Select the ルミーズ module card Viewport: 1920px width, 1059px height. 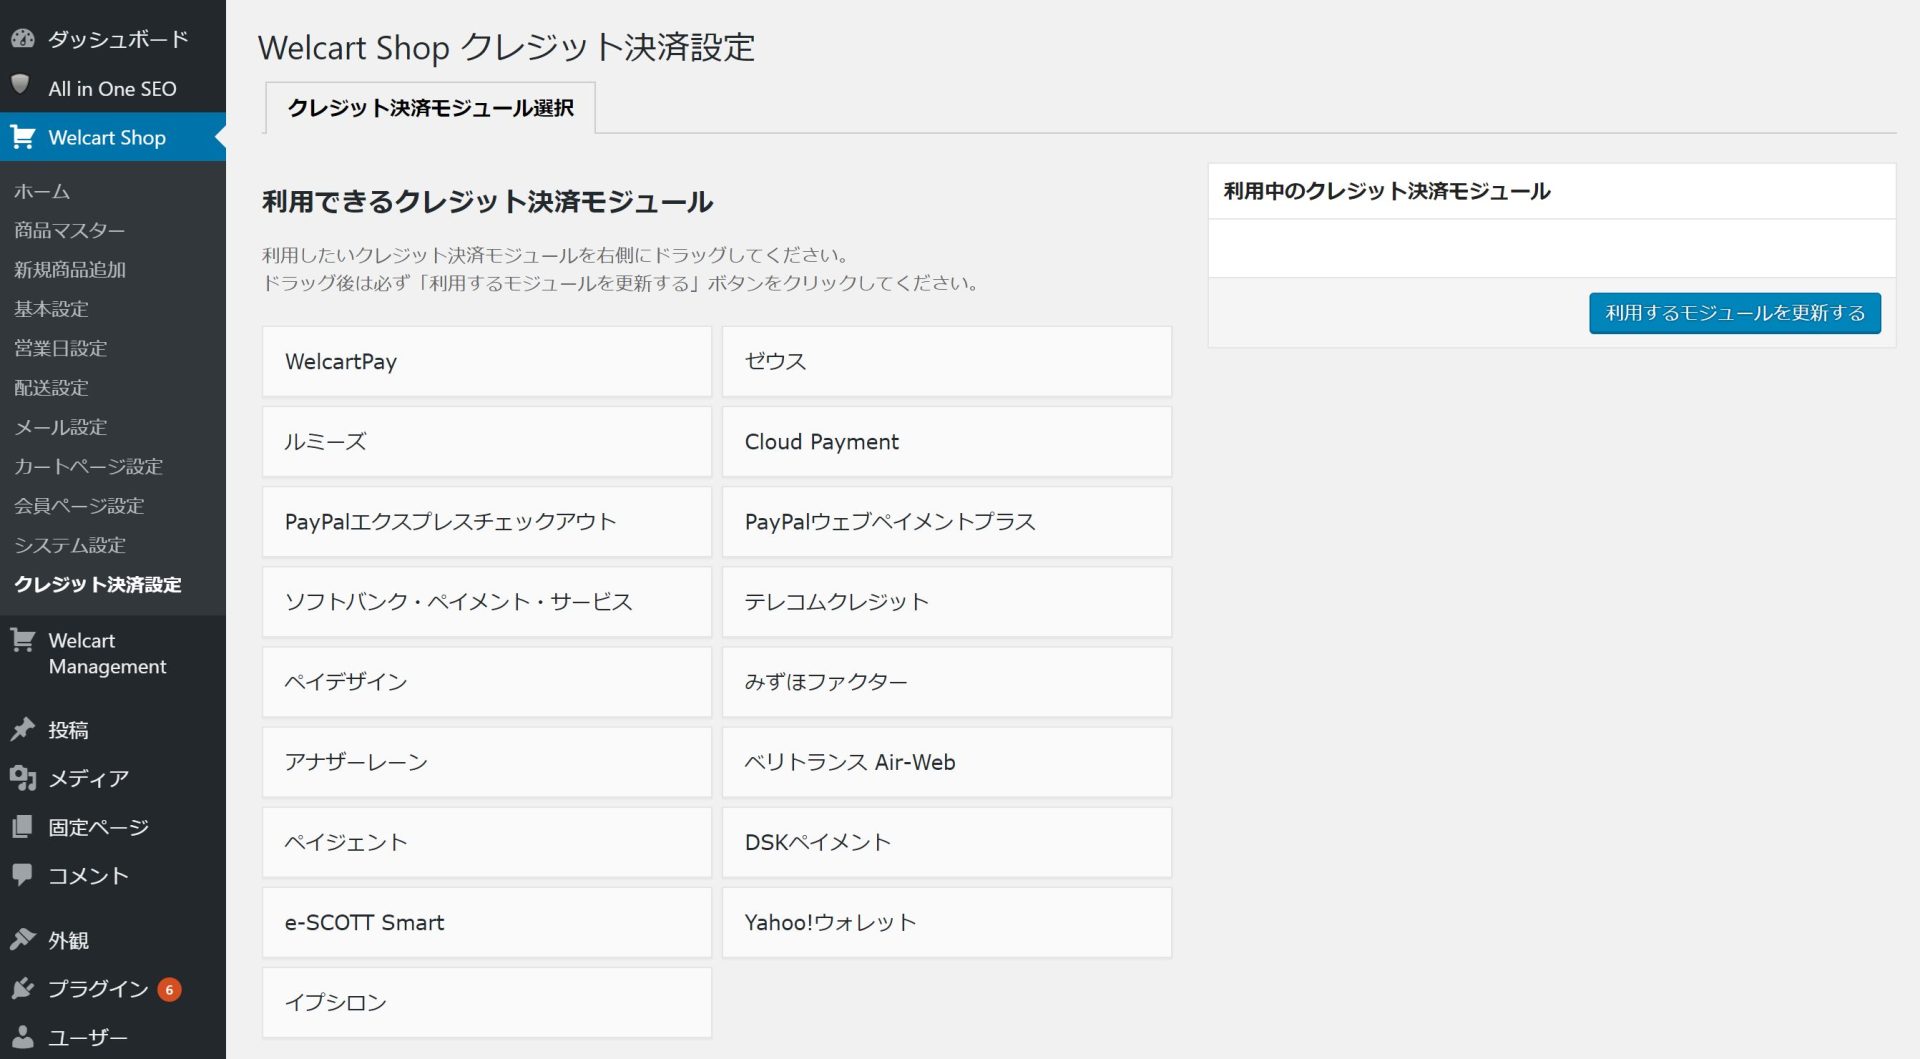pyautogui.click(x=487, y=441)
